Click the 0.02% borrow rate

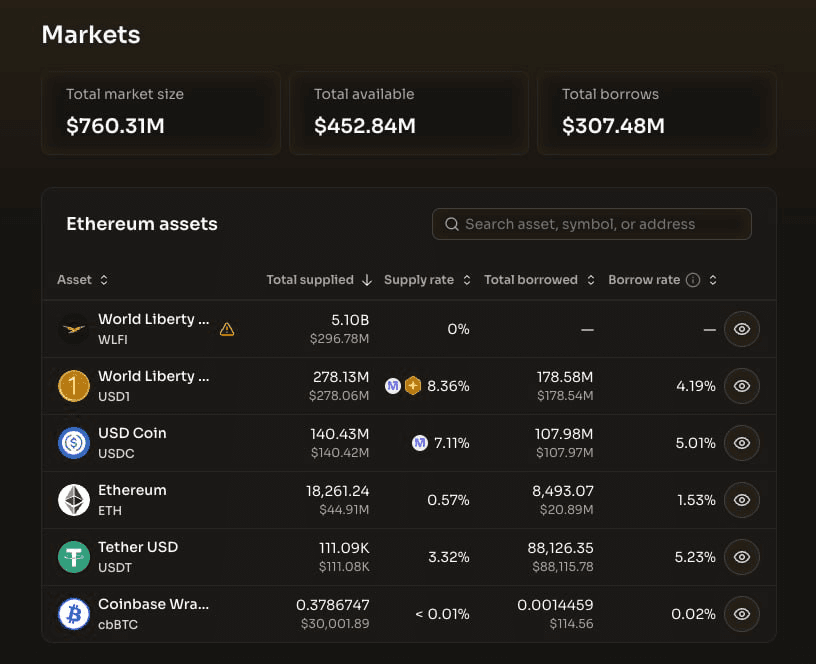click(693, 614)
